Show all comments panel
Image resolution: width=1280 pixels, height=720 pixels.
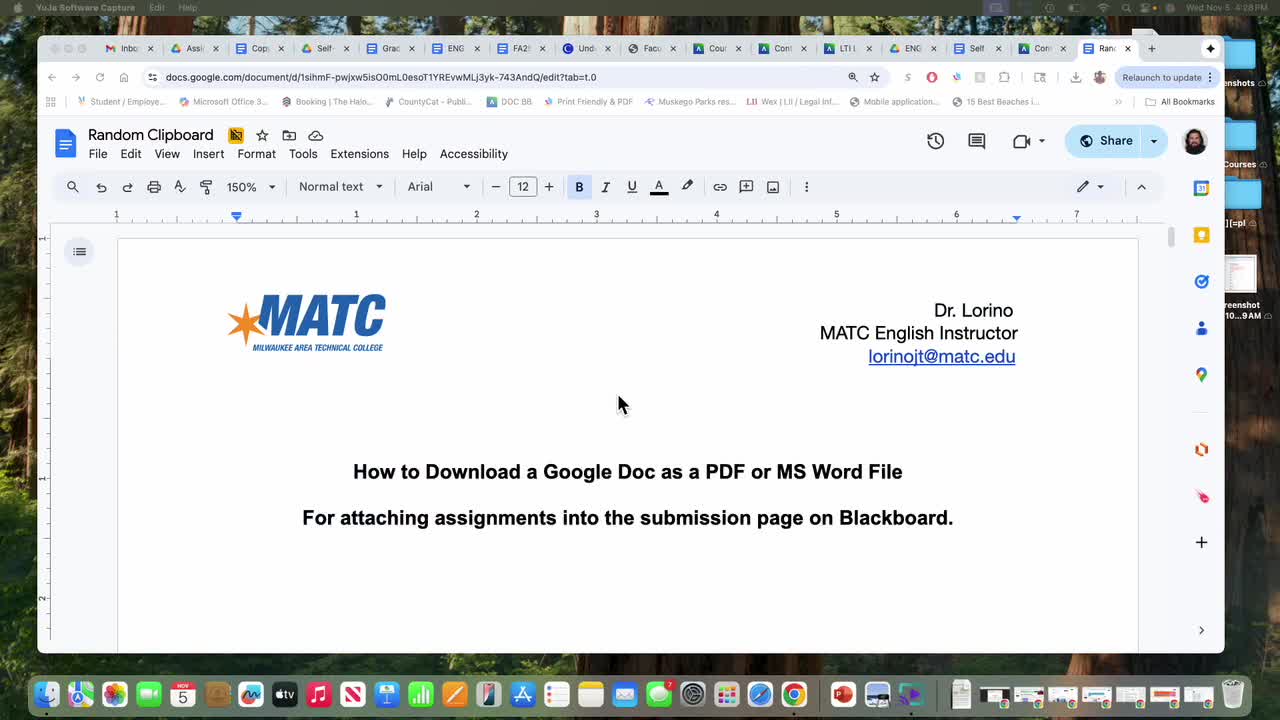[x=977, y=141]
